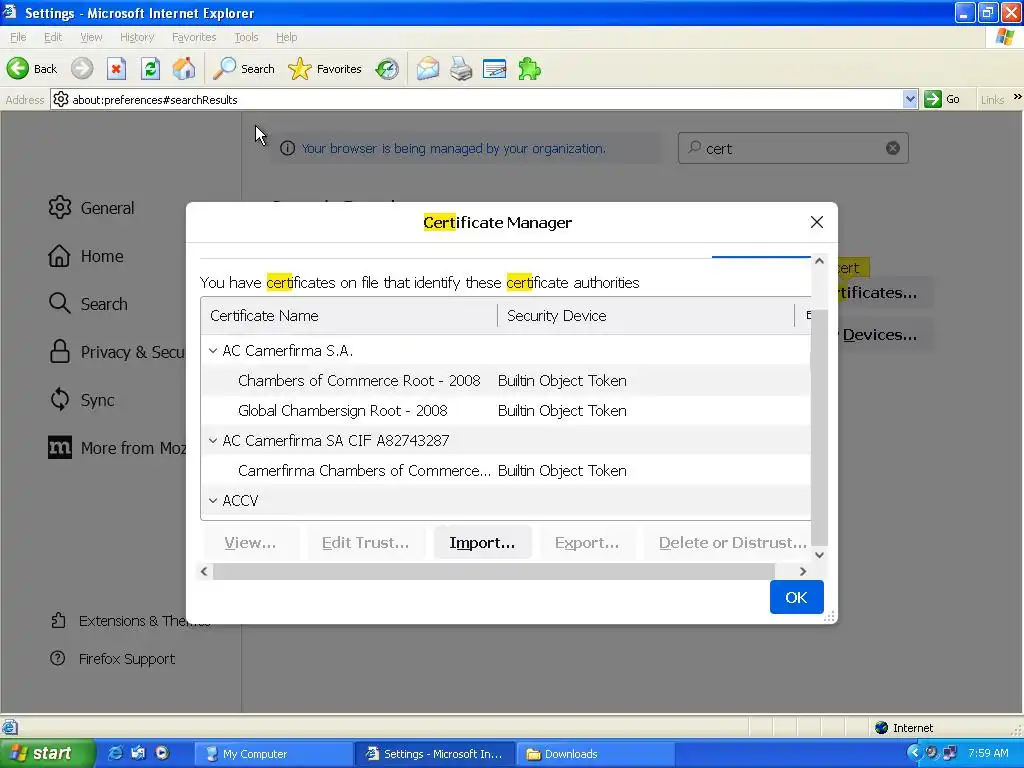Select Global Chambersign Root - 2008 certificate

tap(505, 411)
